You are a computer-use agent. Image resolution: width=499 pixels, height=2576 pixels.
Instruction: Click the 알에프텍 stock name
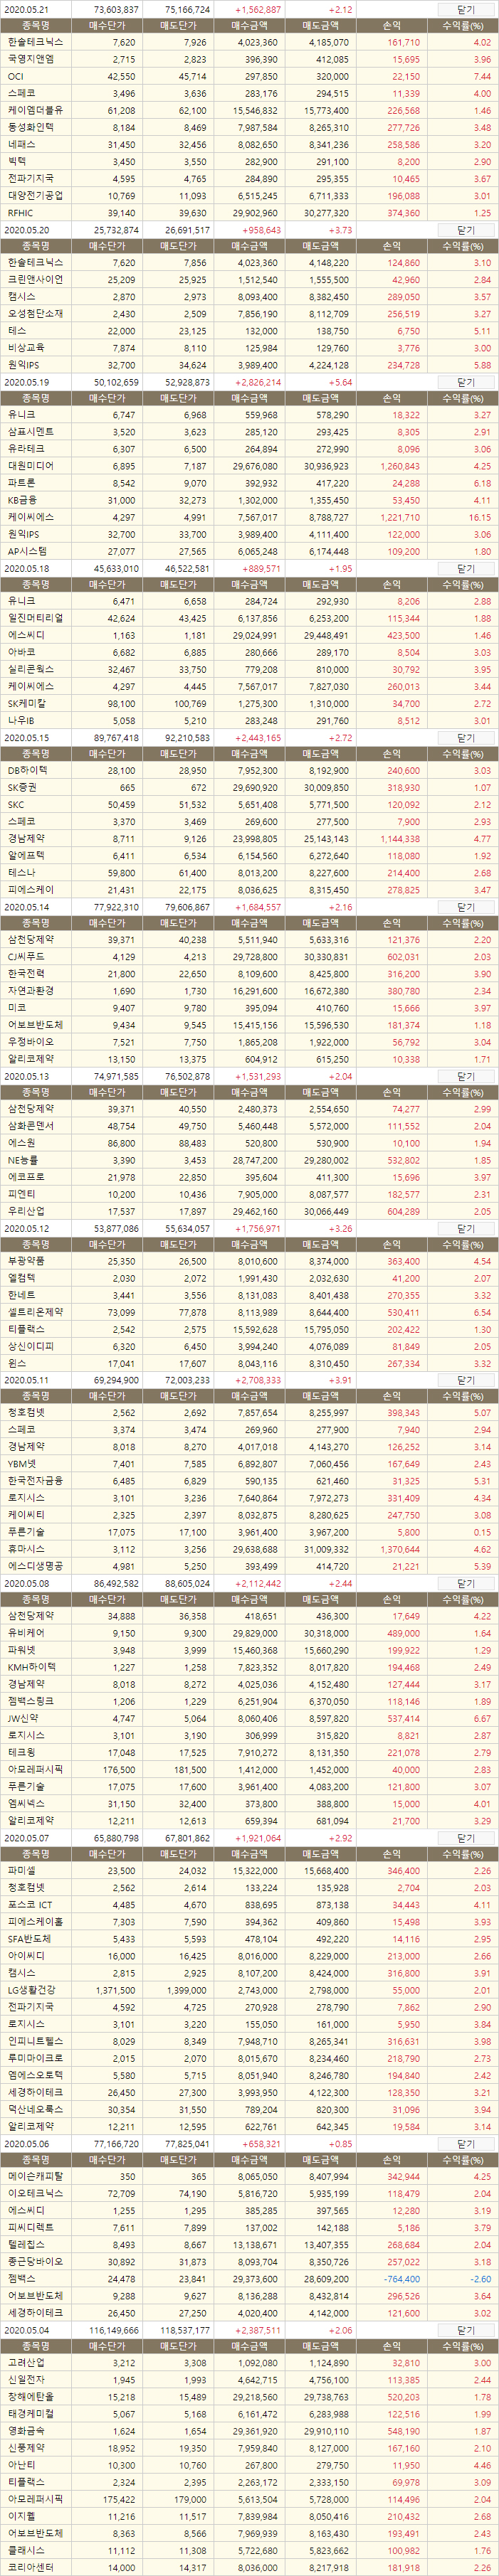(27, 855)
